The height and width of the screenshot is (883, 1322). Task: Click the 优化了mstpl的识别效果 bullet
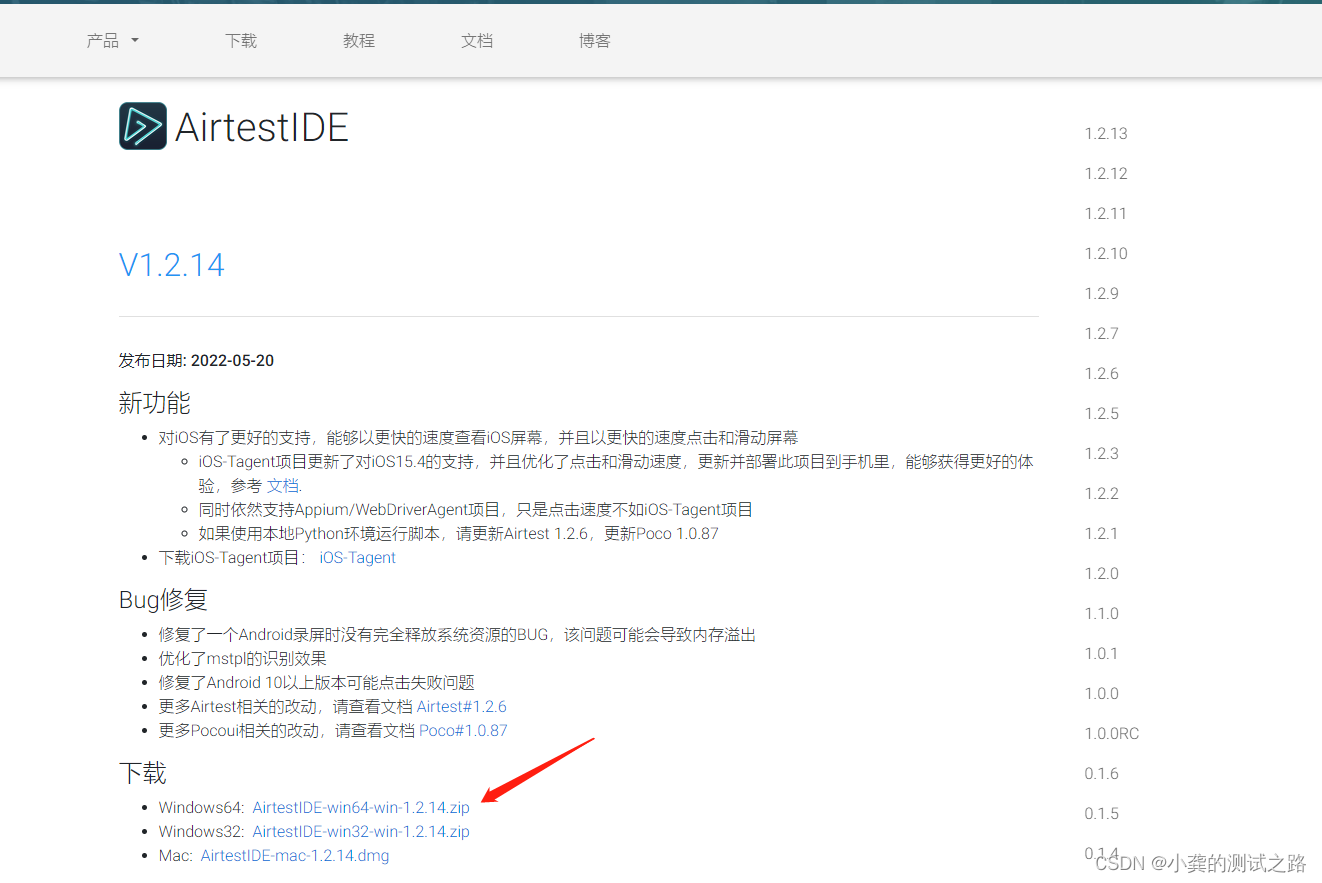pos(243,659)
